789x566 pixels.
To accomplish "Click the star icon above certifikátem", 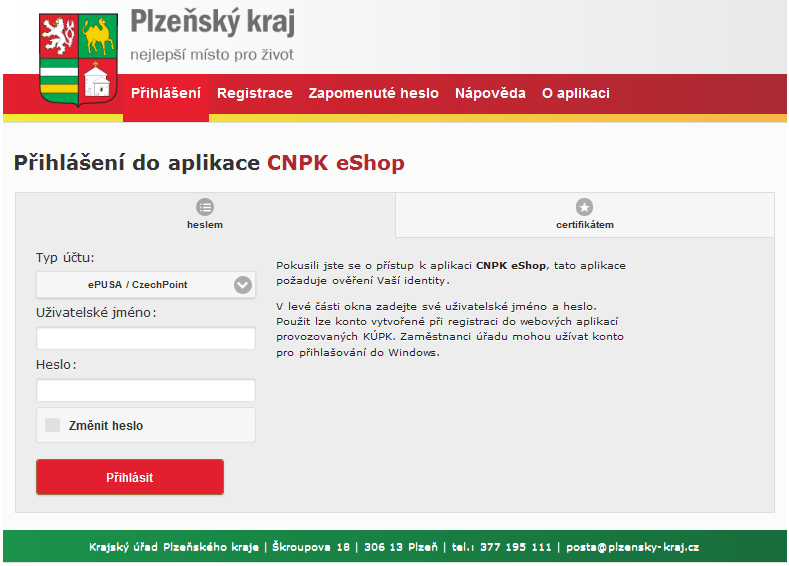I will [x=584, y=207].
